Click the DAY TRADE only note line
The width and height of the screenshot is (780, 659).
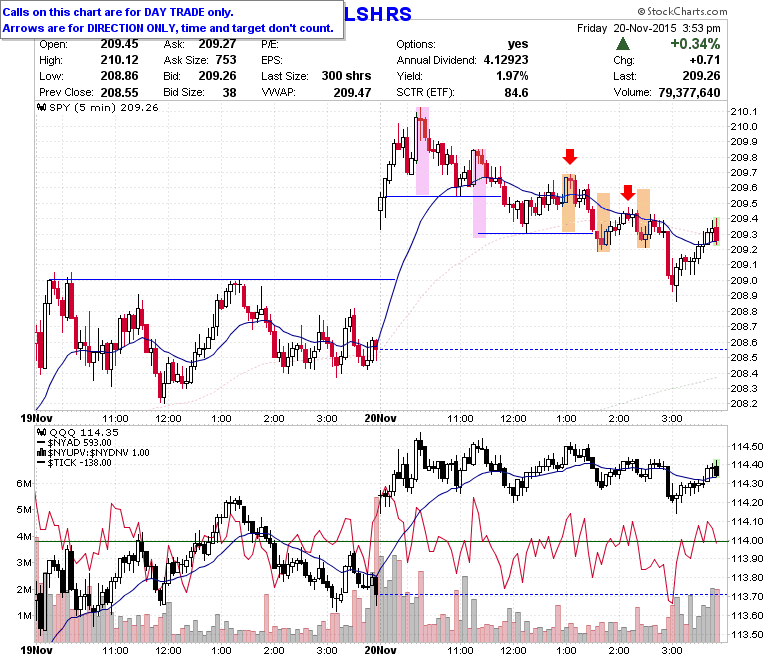coord(118,12)
